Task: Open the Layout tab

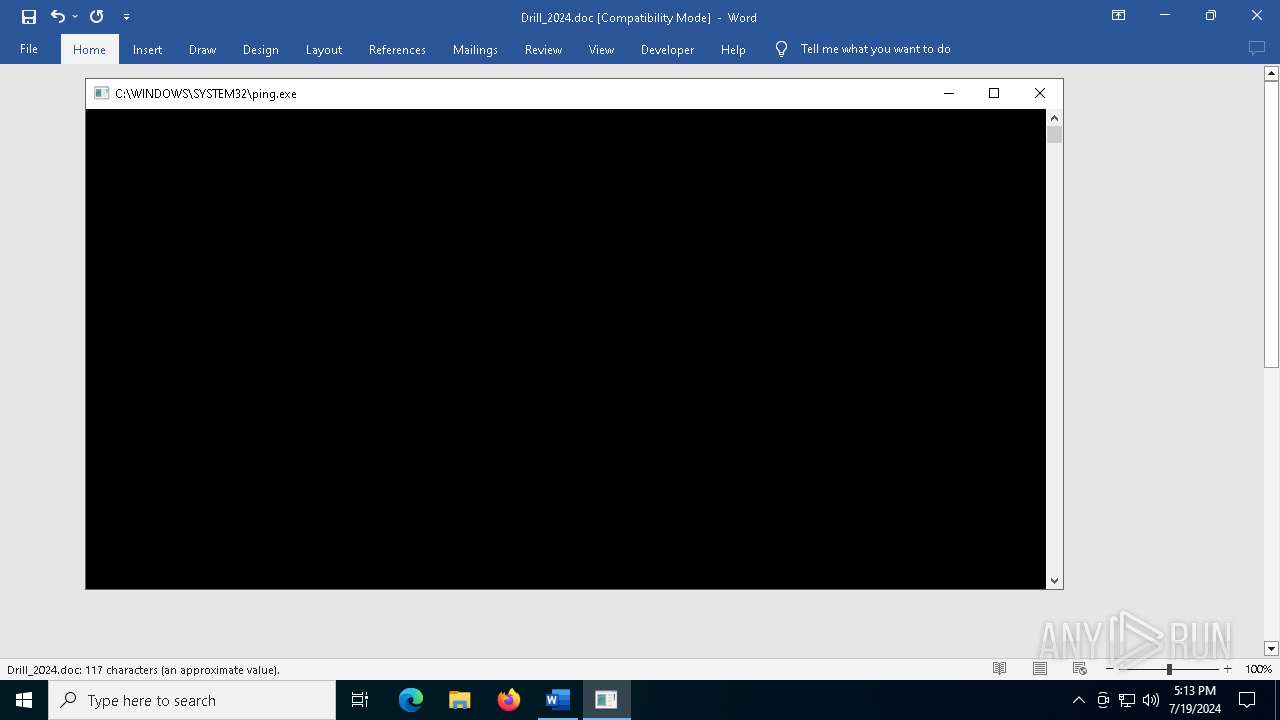Action: 323,49
